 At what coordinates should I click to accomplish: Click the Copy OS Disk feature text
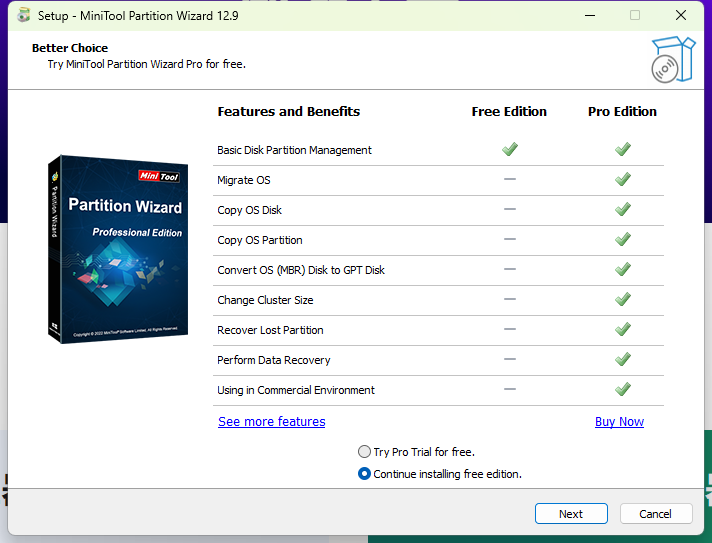(x=249, y=210)
